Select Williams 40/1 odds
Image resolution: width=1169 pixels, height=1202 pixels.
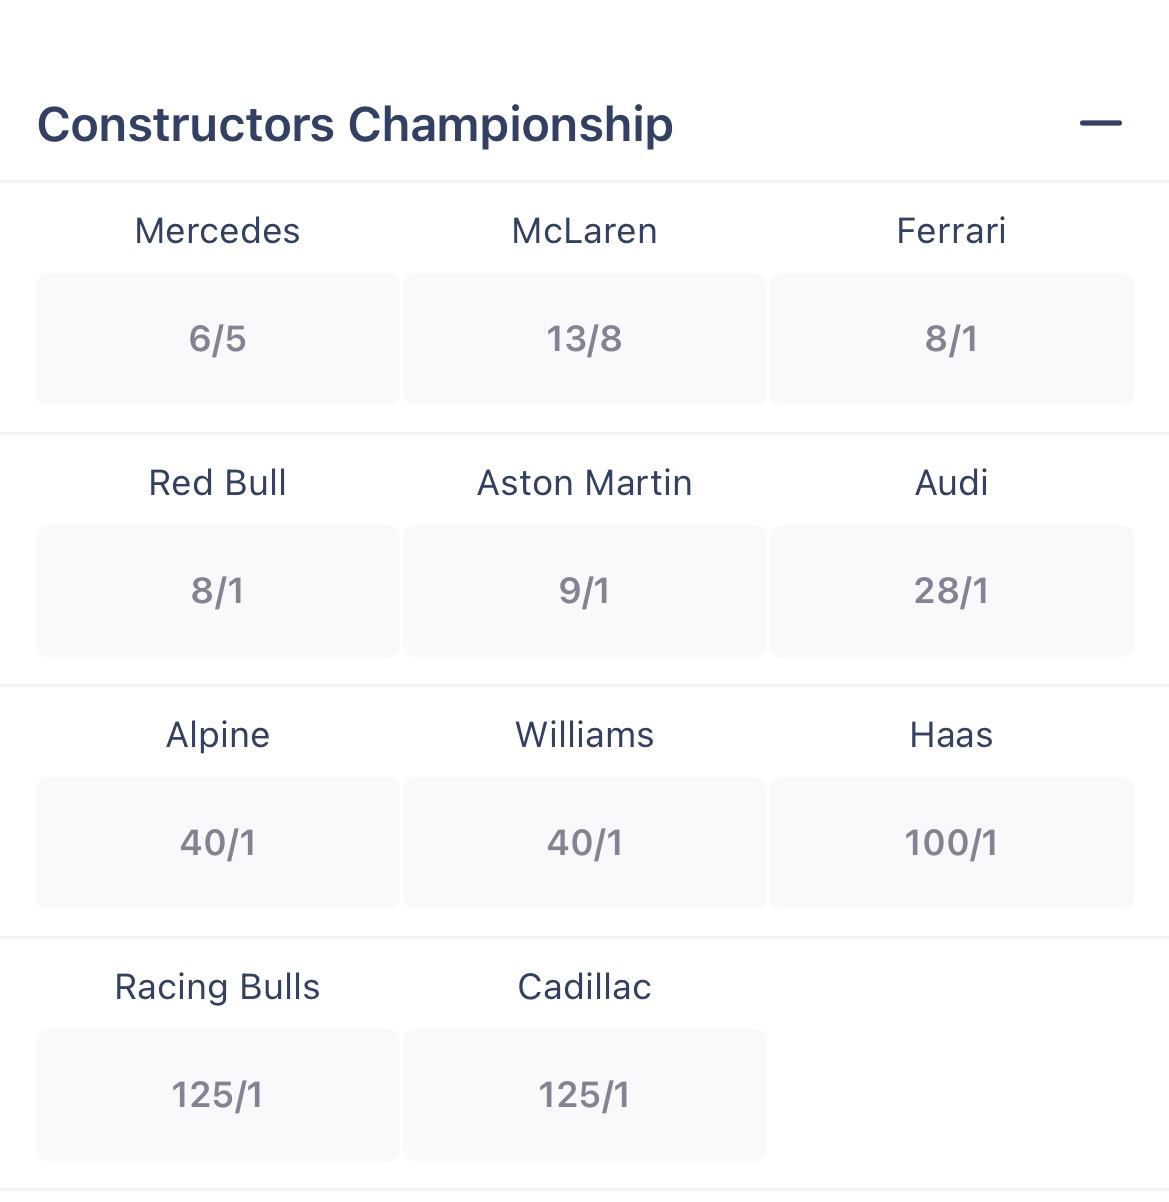tap(584, 843)
